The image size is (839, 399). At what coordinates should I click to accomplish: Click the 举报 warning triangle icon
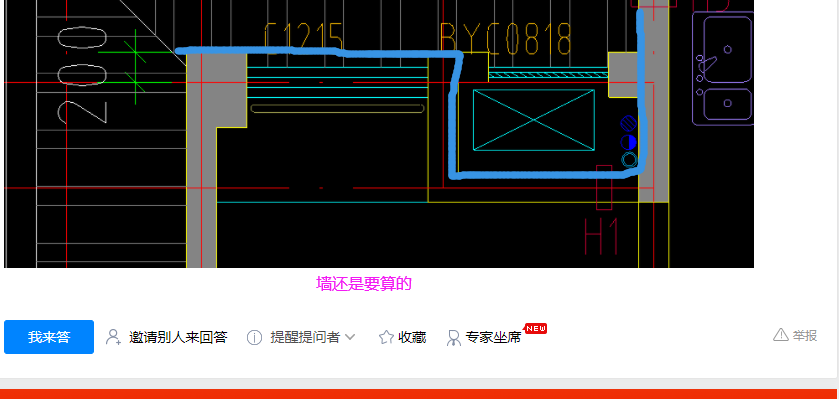(781, 335)
